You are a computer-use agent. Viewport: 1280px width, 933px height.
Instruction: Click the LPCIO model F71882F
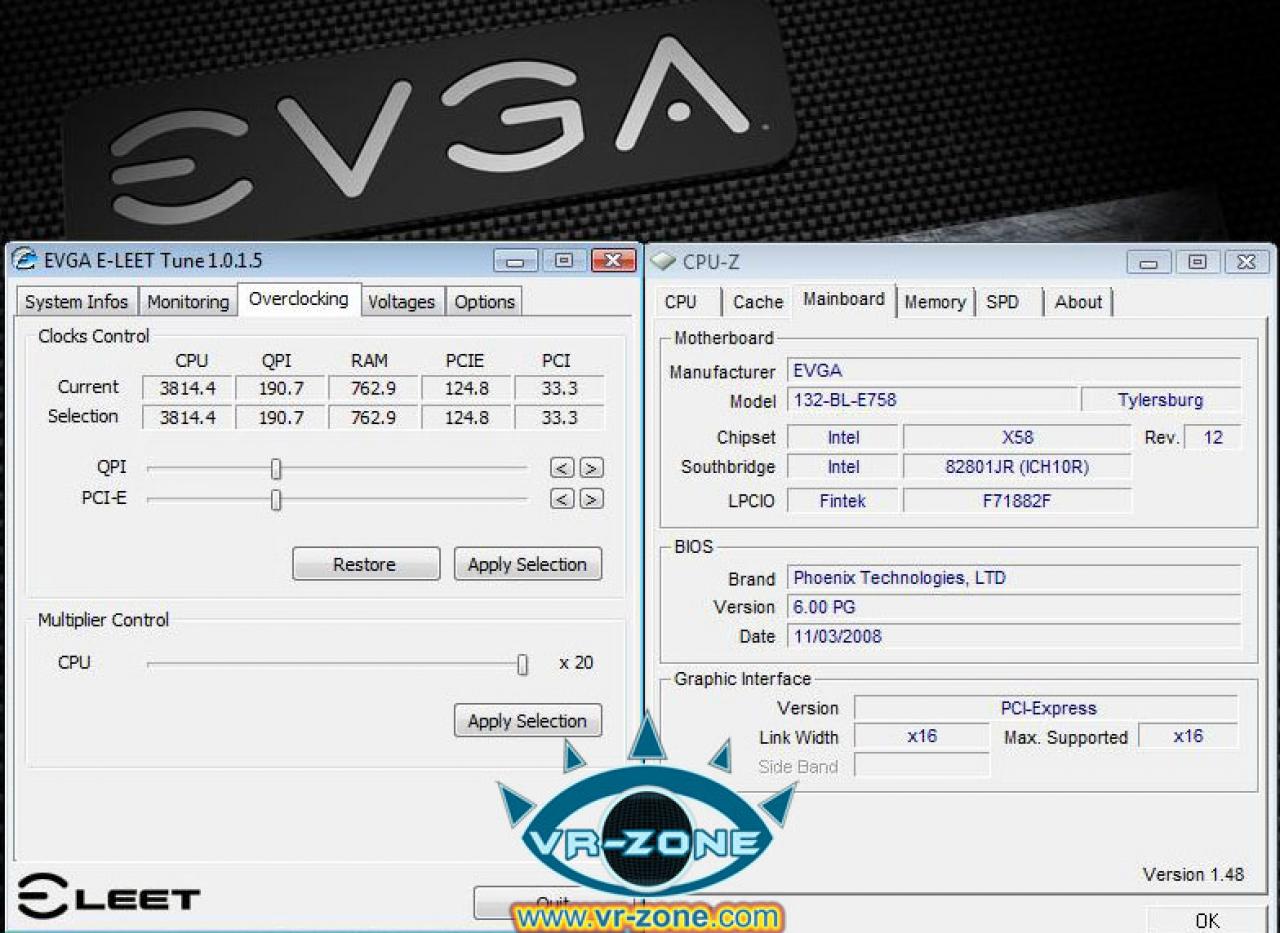[x=1017, y=500]
